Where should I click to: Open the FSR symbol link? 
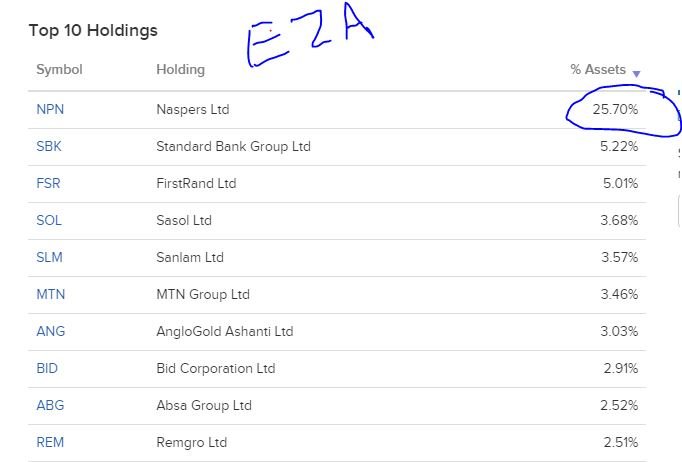[x=48, y=183]
